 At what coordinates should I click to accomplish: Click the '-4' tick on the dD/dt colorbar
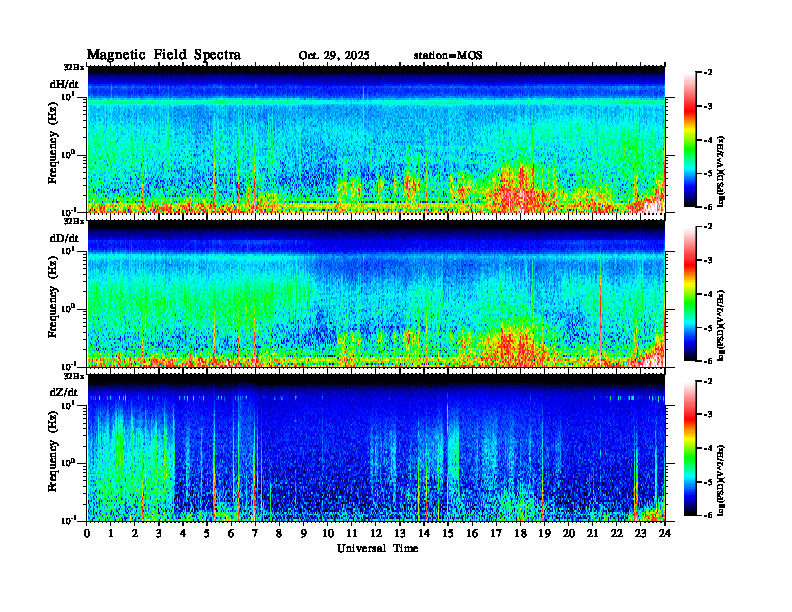[709, 294]
